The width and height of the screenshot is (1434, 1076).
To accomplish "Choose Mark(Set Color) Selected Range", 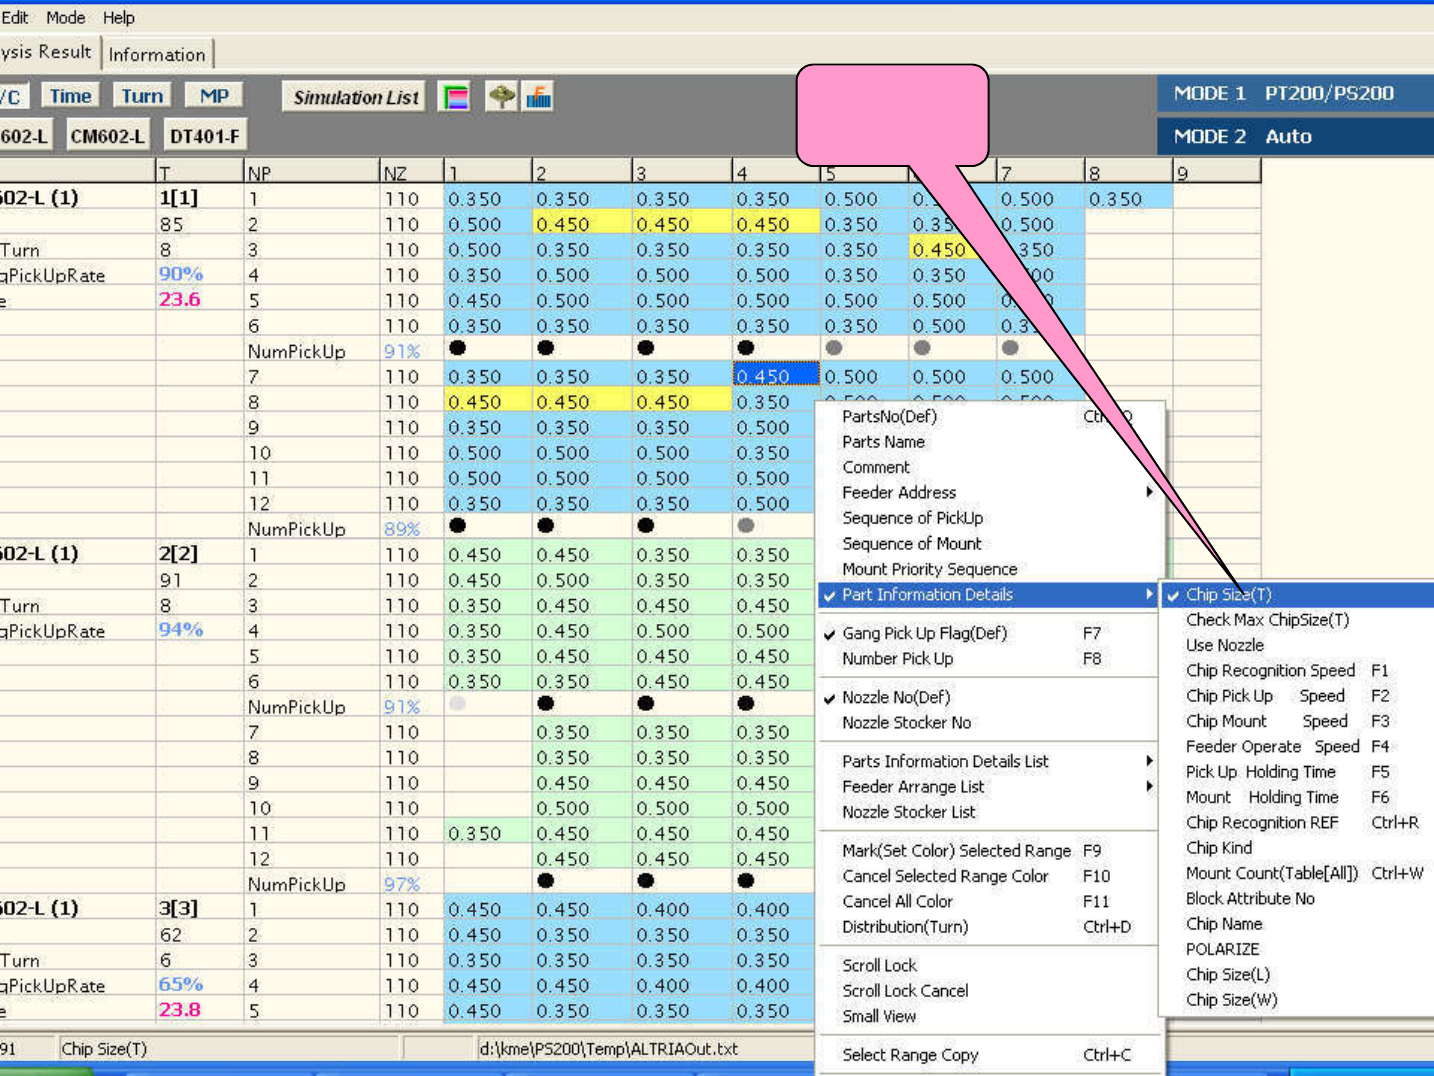I will [x=956, y=850].
